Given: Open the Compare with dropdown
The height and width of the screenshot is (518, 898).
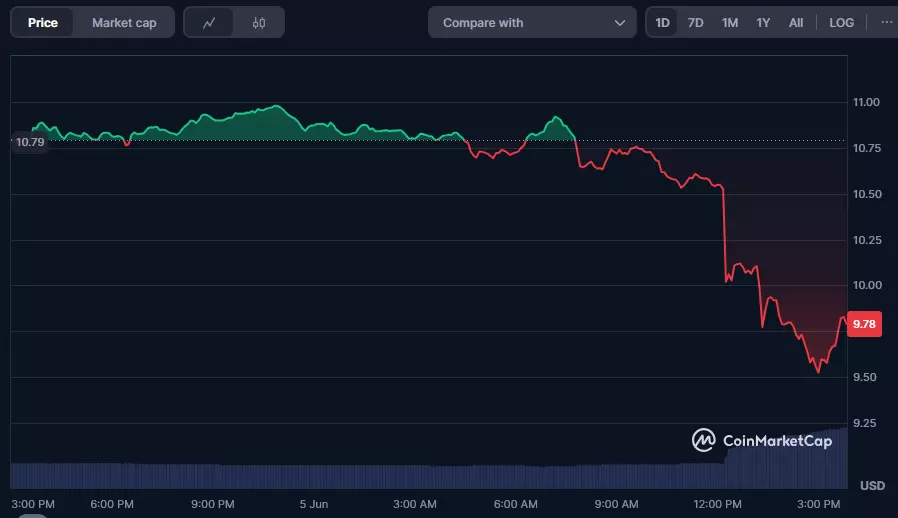Looking at the screenshot, I should (x=532, y=23).
